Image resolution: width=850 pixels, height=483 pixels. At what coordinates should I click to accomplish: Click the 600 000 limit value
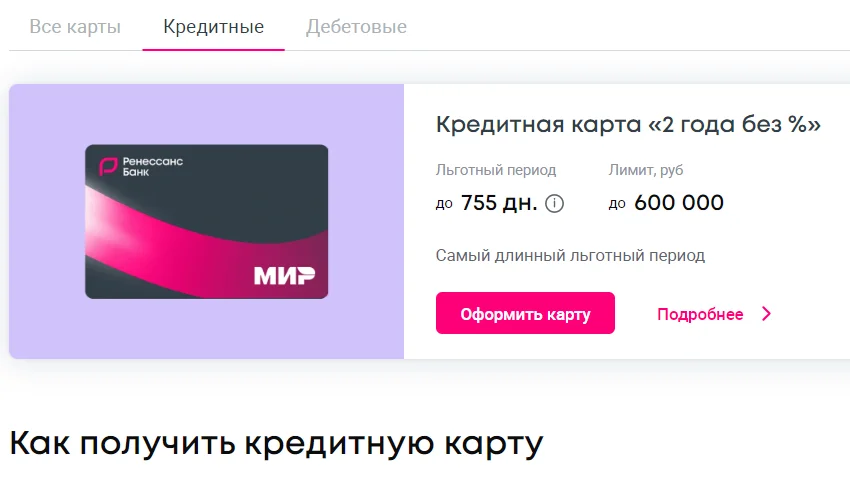coord(678,203)
